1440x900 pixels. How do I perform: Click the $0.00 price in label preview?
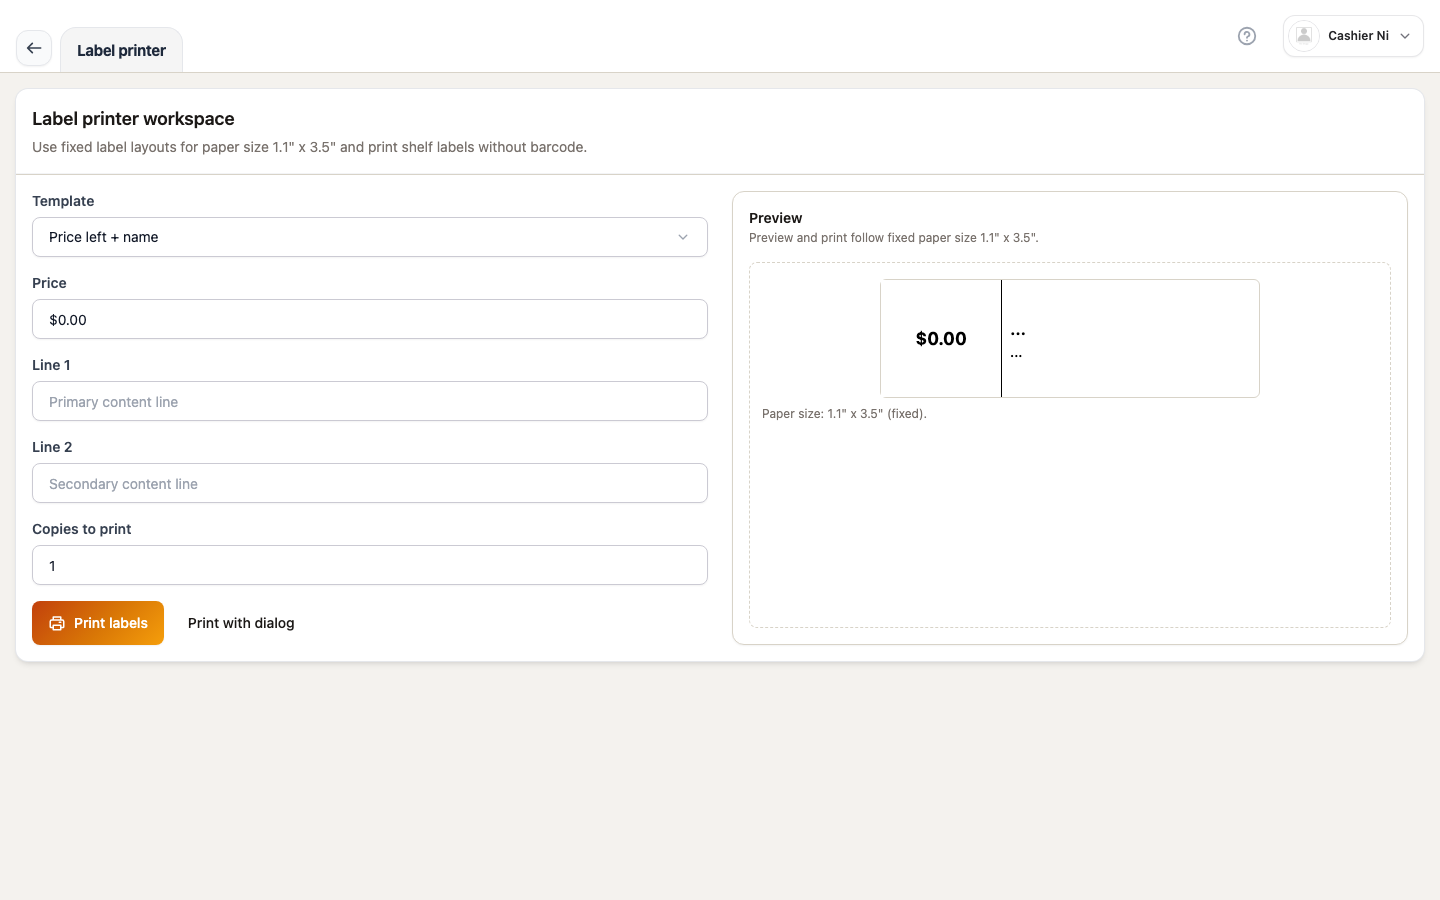(941, 338)
